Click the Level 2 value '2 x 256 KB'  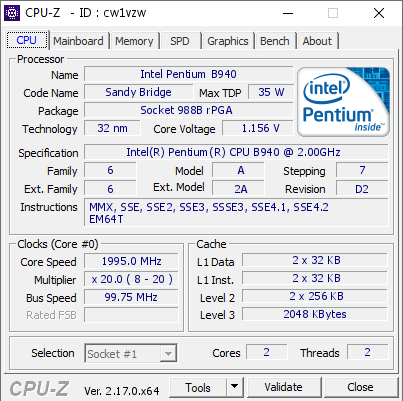tap(315, 296)
